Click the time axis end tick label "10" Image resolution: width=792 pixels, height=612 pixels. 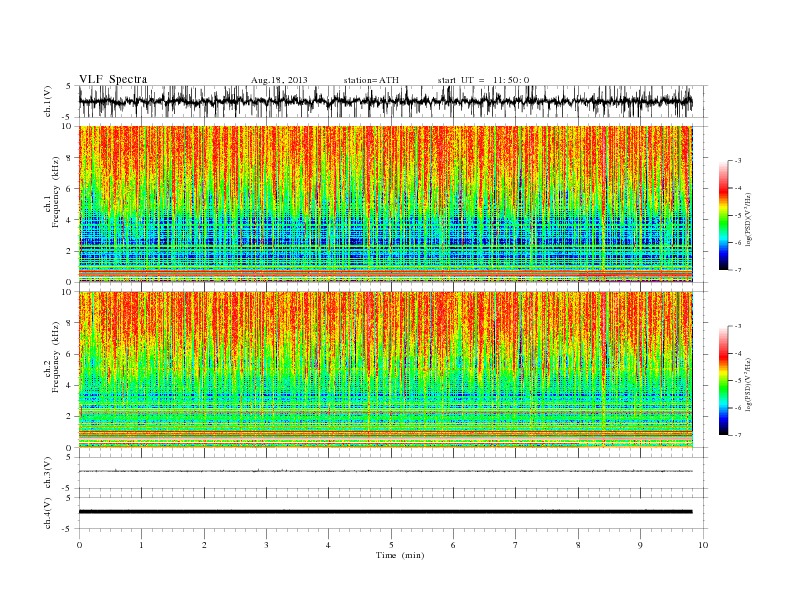(x=703, y=545)
